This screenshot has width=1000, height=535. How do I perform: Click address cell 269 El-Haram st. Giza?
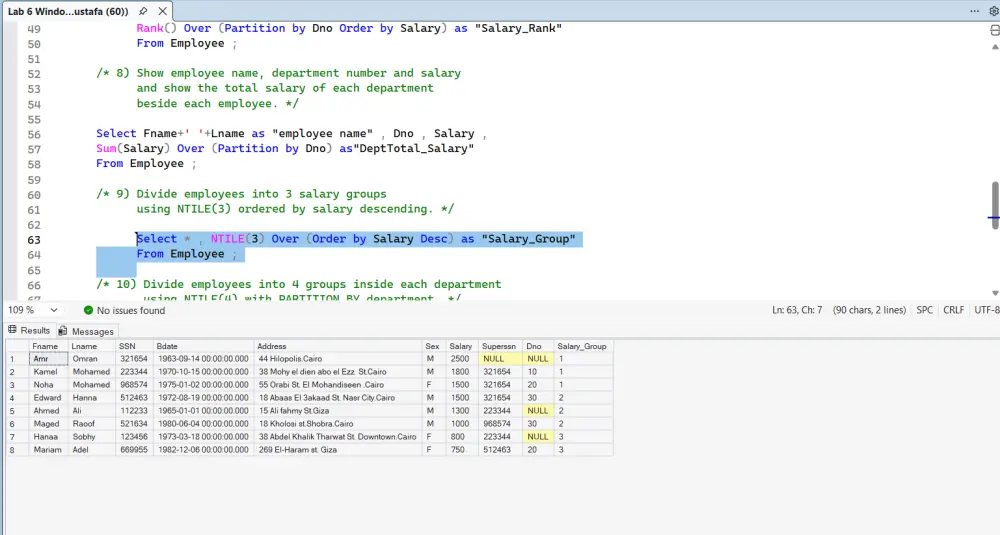pyautogui.click(x=338, y=450)
